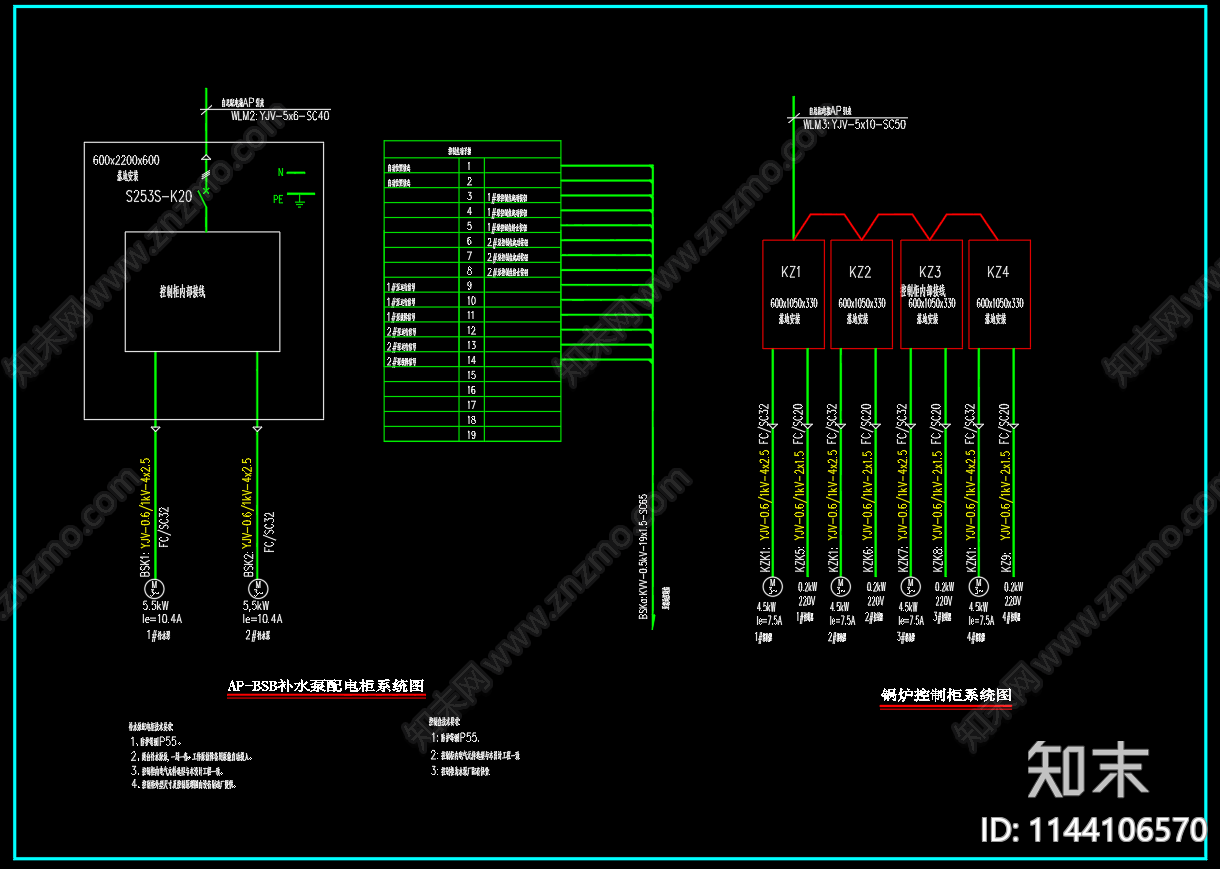Select the "BSK1:" cable tag

pyautogui.click(x=145, y=566)
